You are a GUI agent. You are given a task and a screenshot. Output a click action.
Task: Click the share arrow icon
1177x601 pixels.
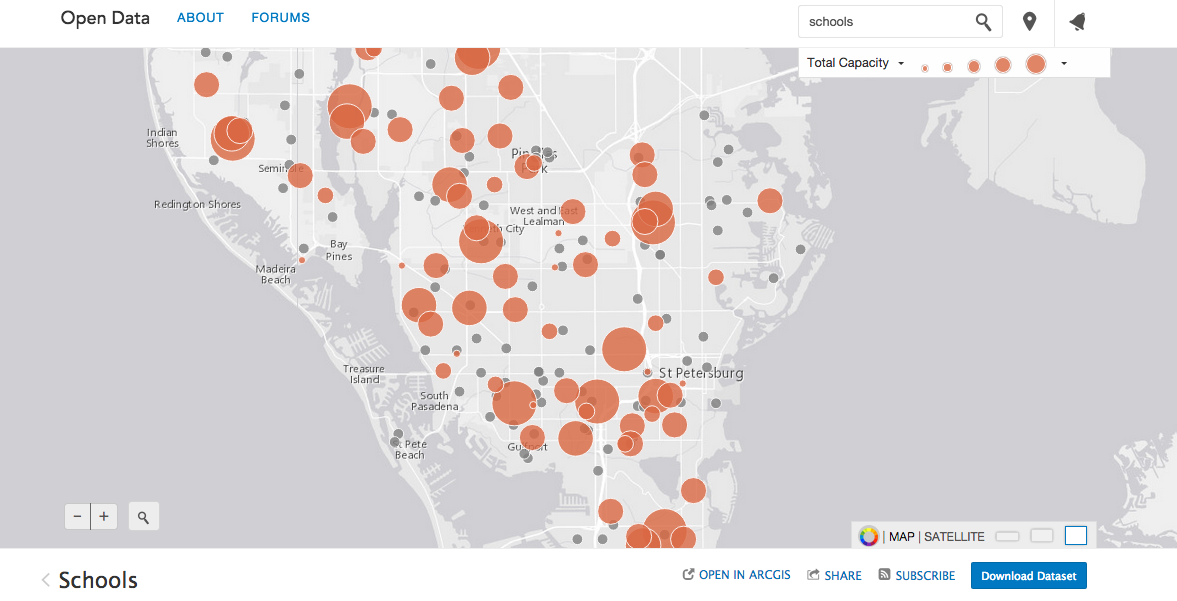(x=813, y=575)
